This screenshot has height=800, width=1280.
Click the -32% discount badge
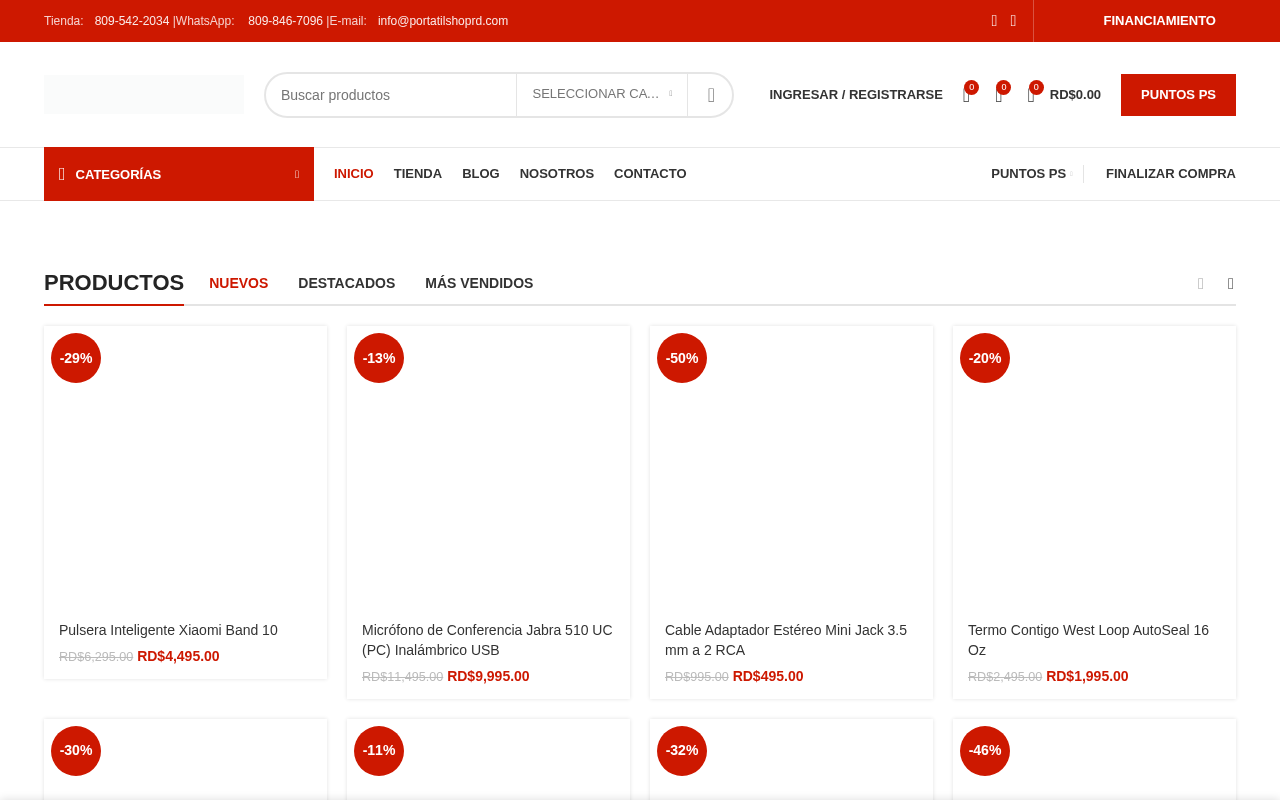[682, 751]
